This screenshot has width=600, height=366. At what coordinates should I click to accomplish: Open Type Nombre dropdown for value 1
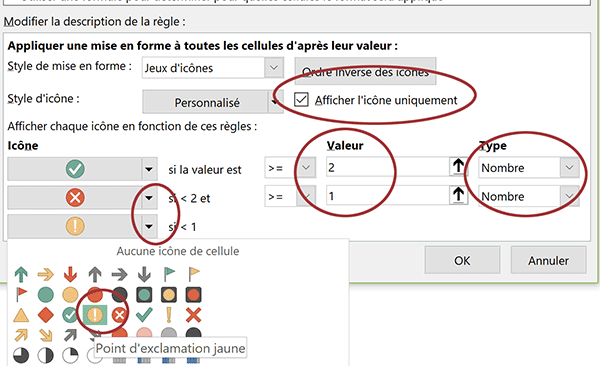click(569, 196)
